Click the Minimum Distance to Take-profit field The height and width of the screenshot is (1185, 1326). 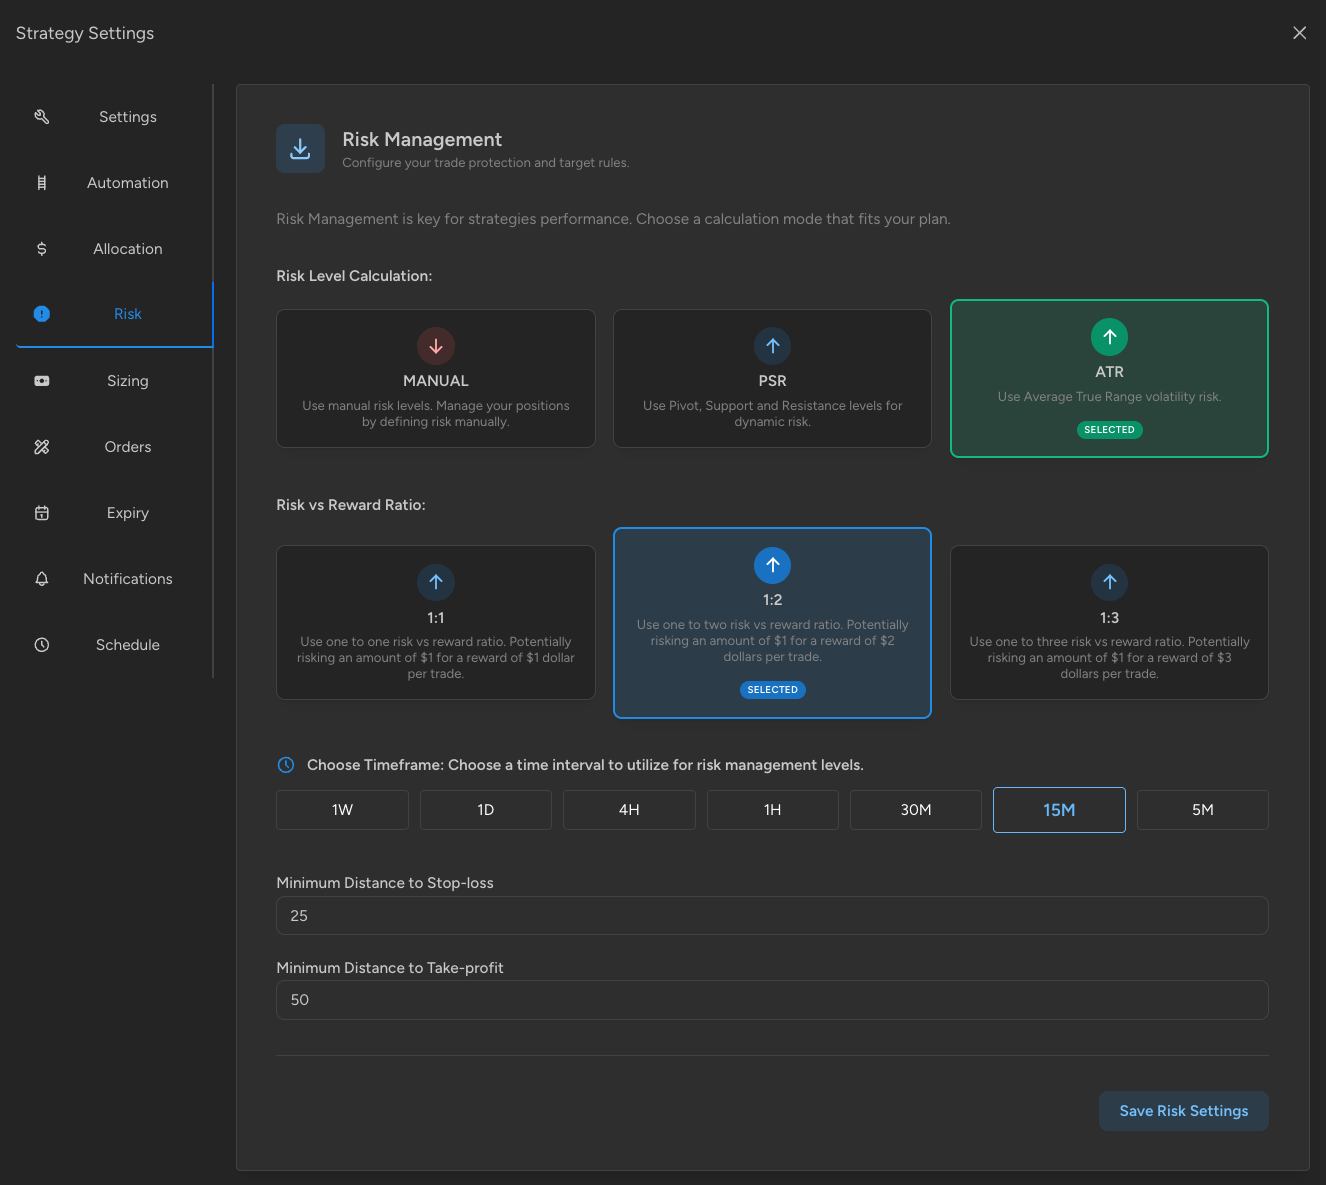(x=773, y=1000)
